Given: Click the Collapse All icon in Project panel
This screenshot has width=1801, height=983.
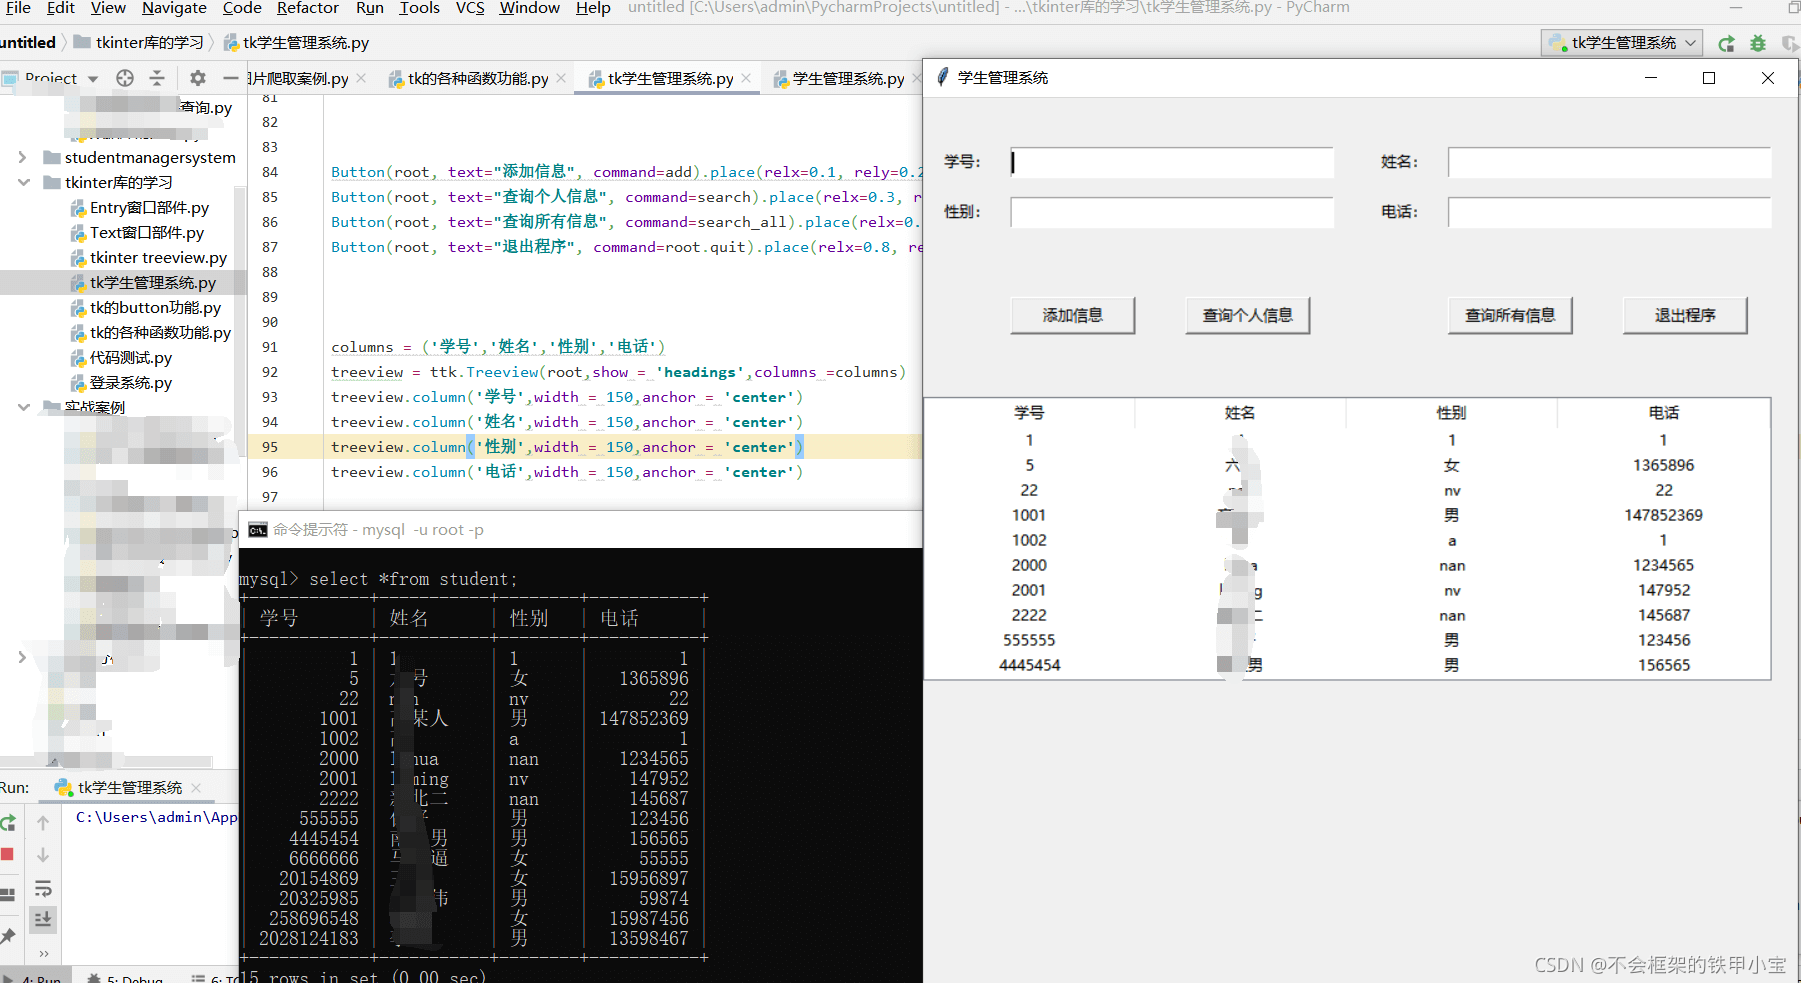Looking at the screenshot, I should (x=157, y=78).
